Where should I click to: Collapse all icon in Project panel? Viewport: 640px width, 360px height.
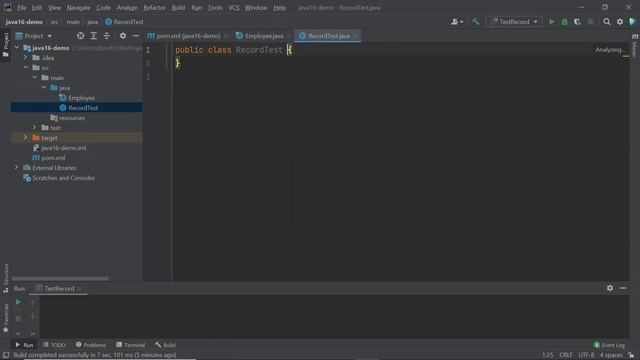coord(107,36)
